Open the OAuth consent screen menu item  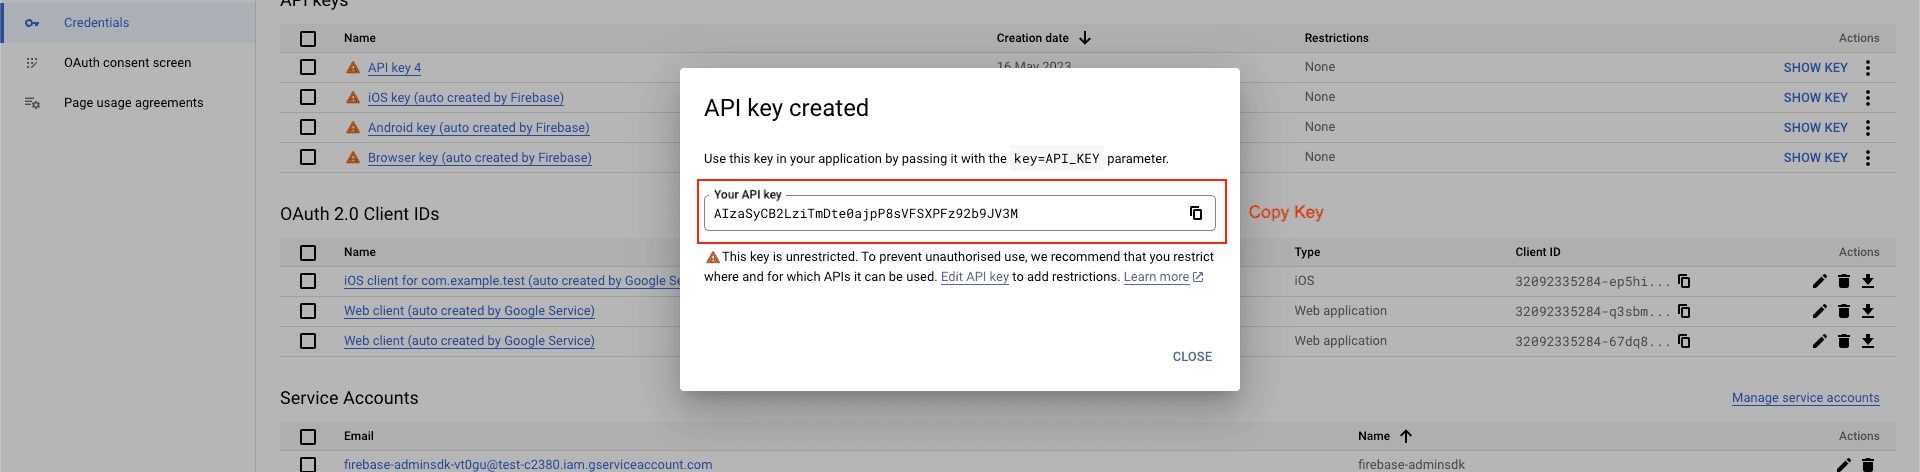127,63
